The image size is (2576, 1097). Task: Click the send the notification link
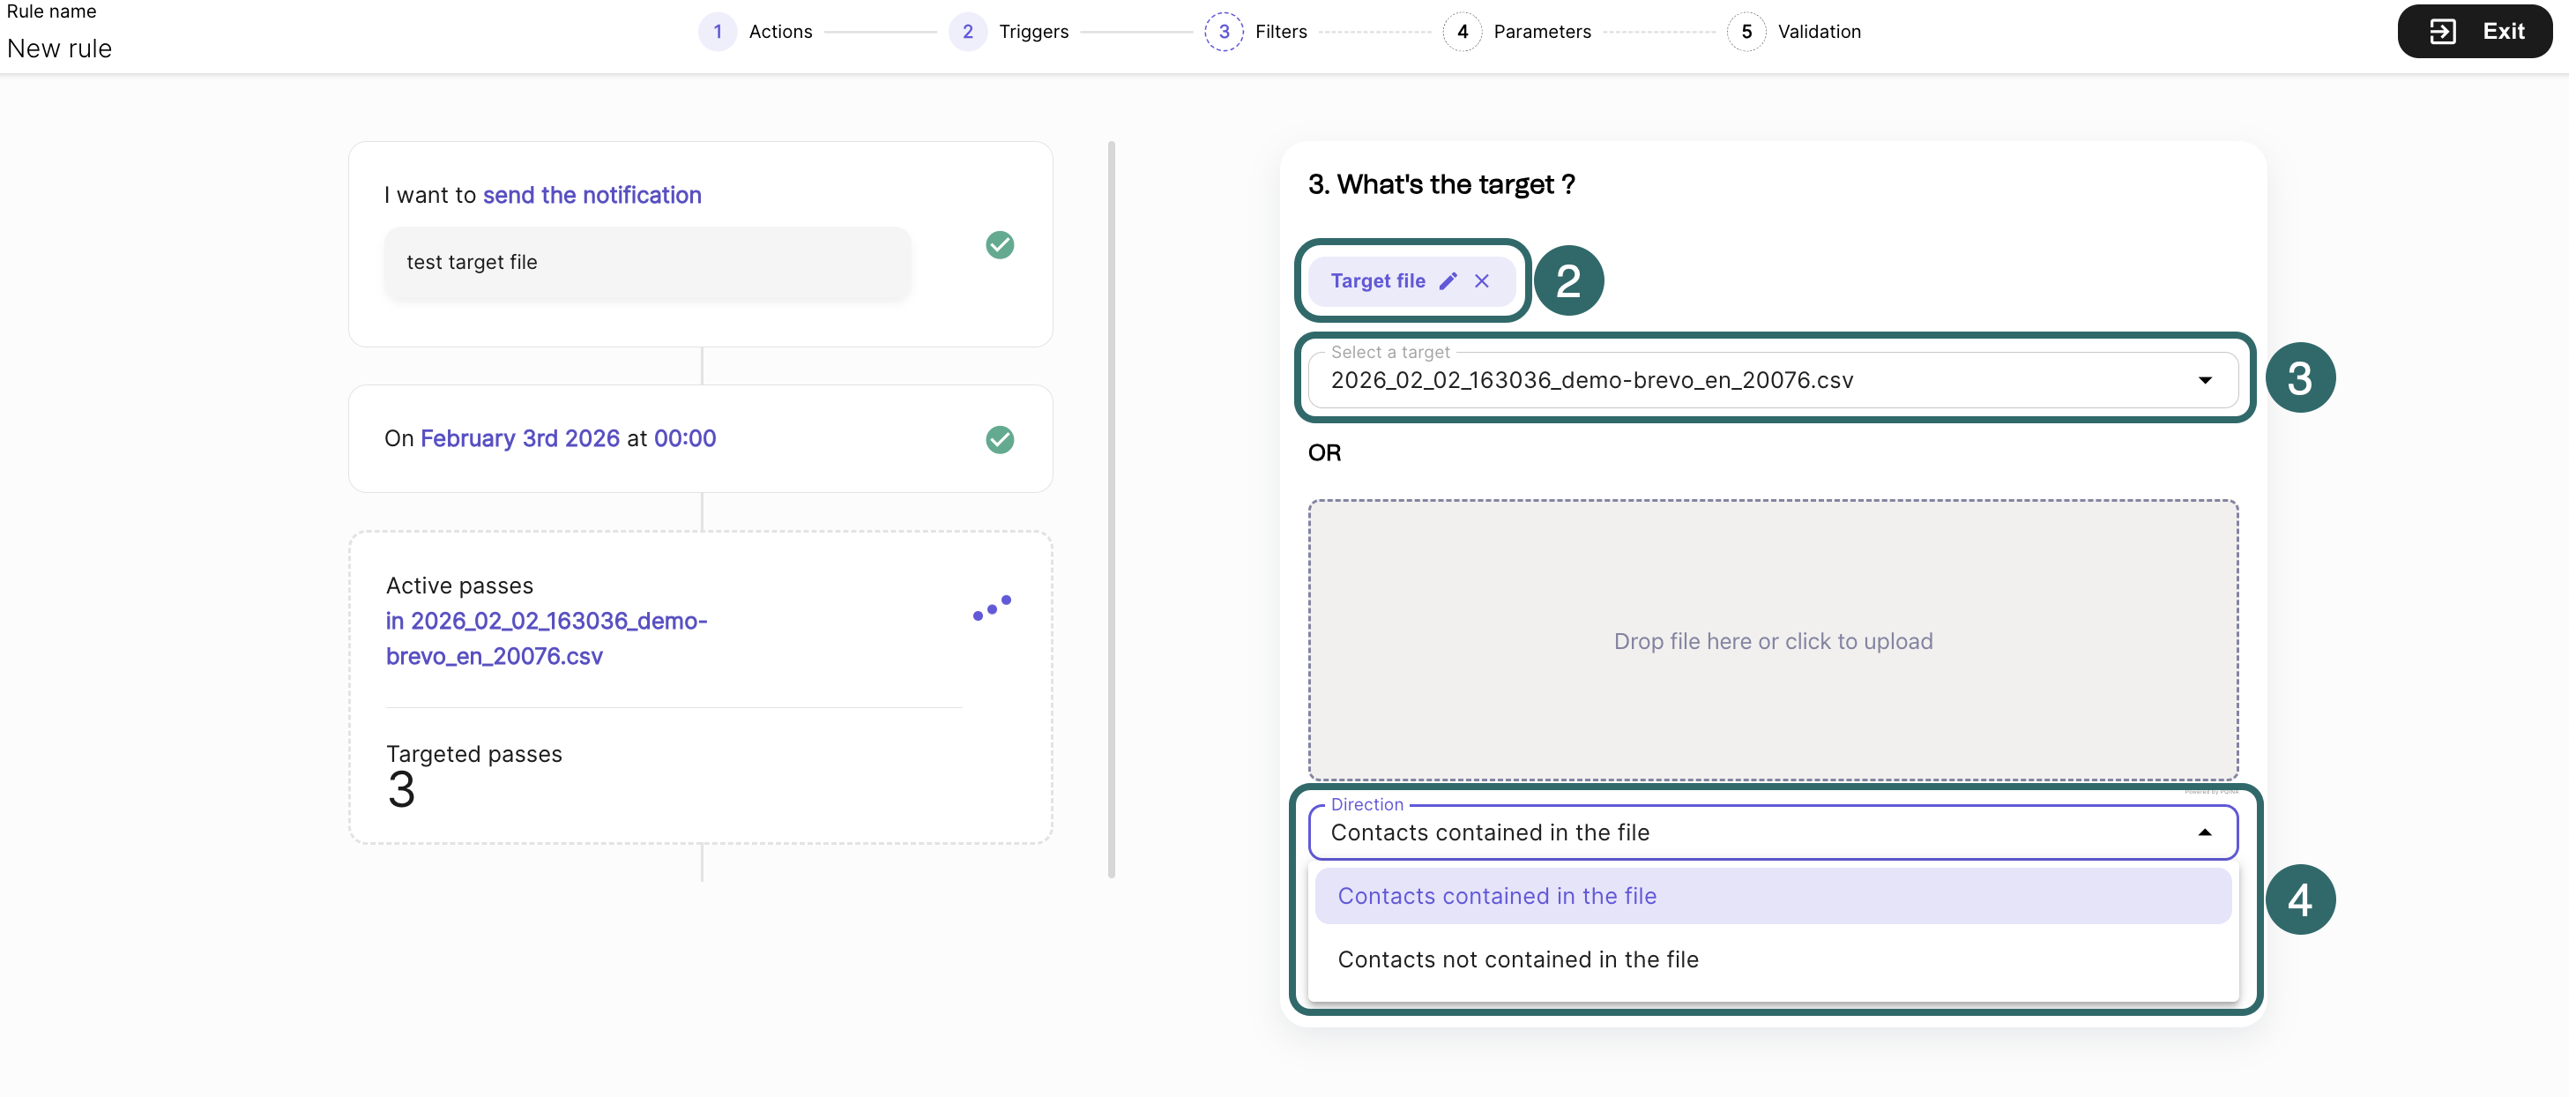[594, 195]
